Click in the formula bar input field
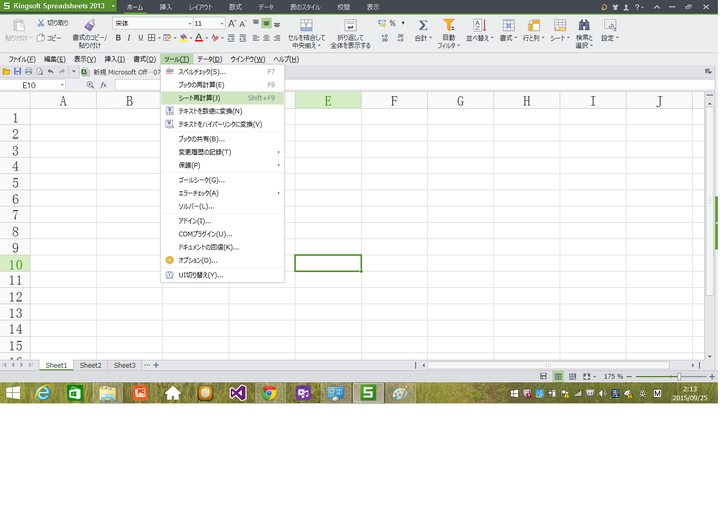Screen dimensions: 720x520 pyautogui.click(x=414, y=85)
